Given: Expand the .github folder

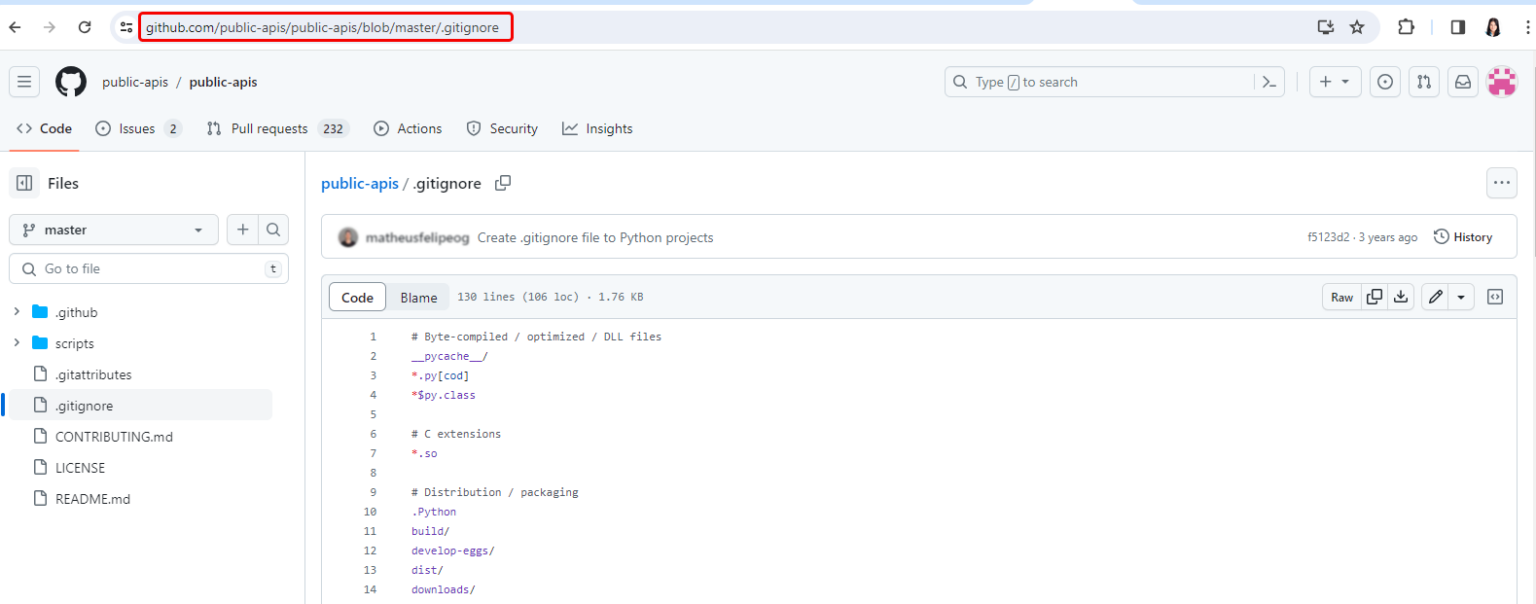Looking at the screenshot, I should coord(16,311).
